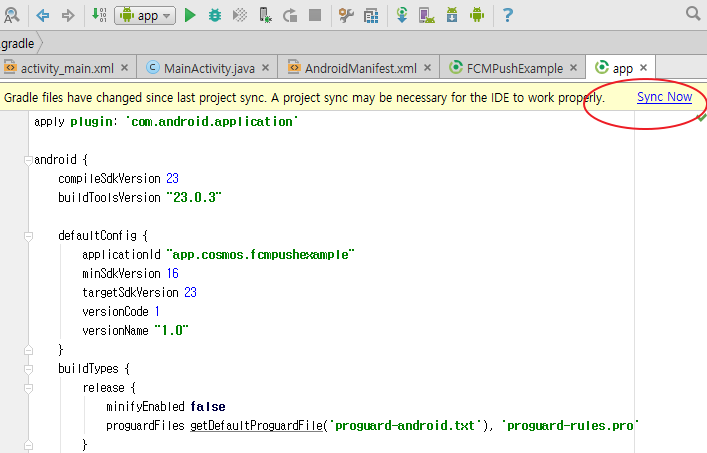Viewport: 707px width, 453px height.
Task: Click the 'proguard-rules.pro' string
Action: coord(570,426)
